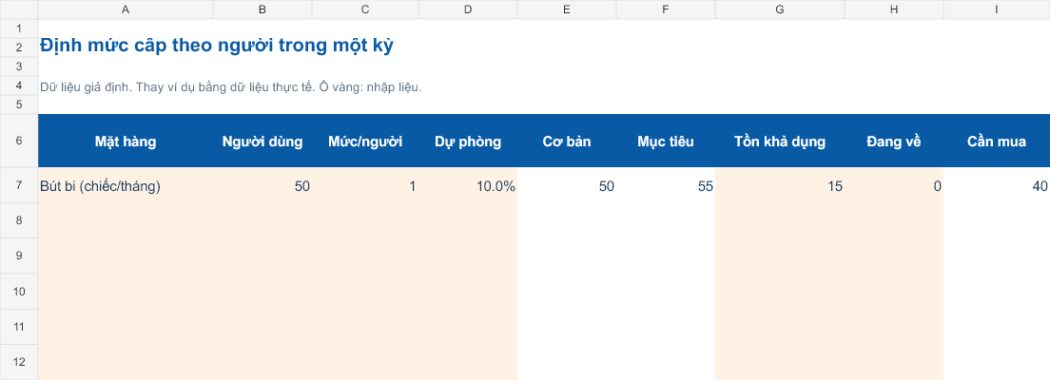Select the 'Mục tiêu' header cell
This screenshot has width=1050, height=380.
pos(666,141)
